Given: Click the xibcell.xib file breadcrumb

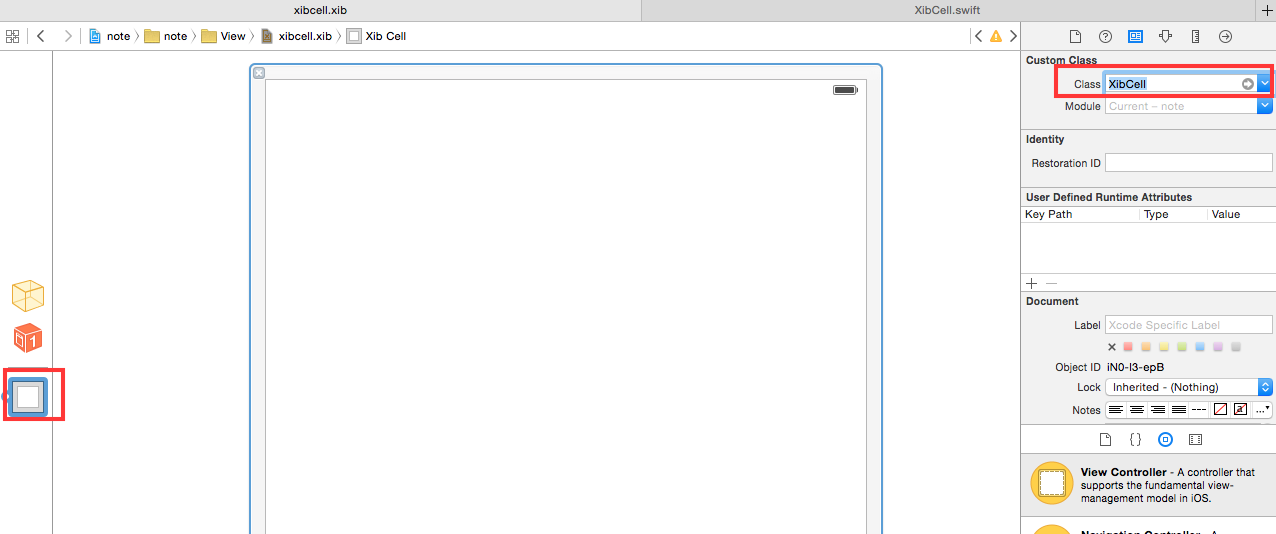Looking at the screenshot, I should [296, 36].
